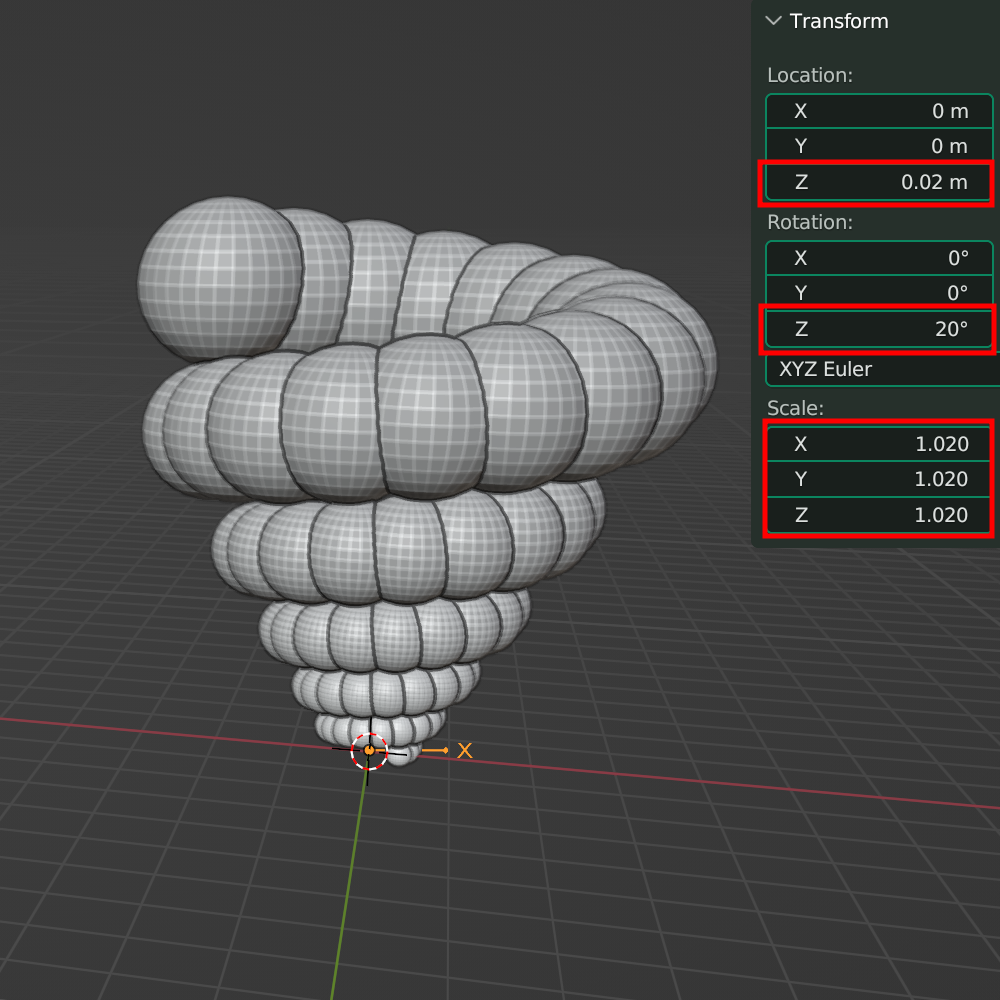Click the Scale X 1.020 field
The width and height of the screenshot is (1000, 1000).
pyautogui.click(x=879, y=444)
